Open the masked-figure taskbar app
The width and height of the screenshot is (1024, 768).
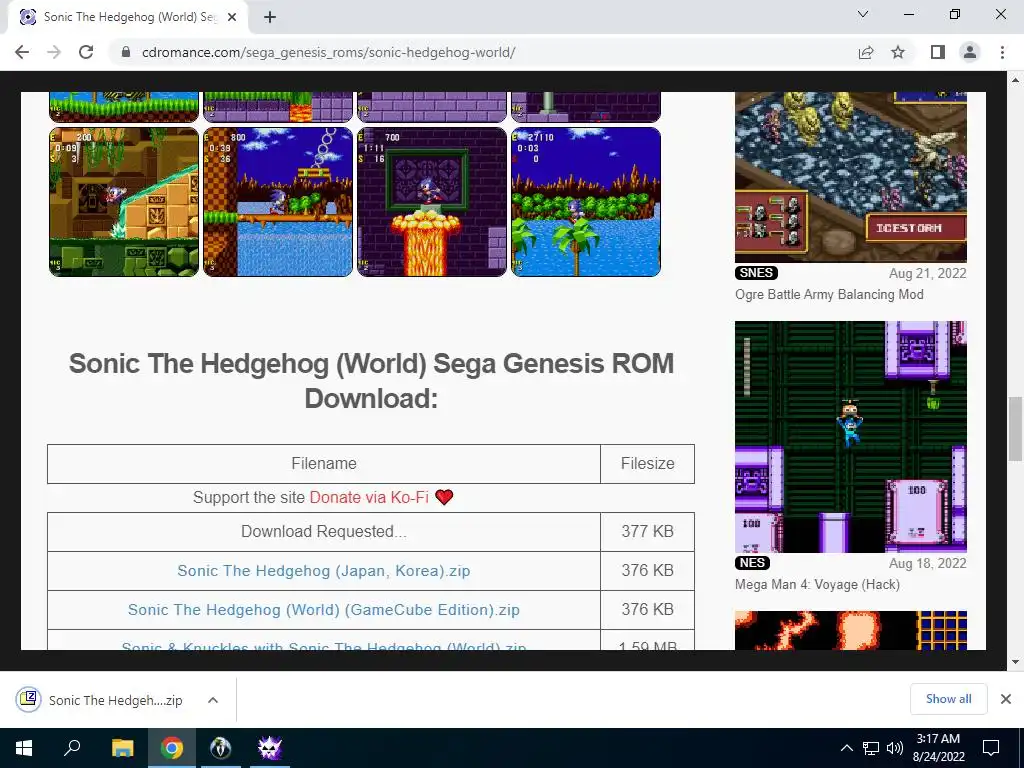tap(221, 748)
